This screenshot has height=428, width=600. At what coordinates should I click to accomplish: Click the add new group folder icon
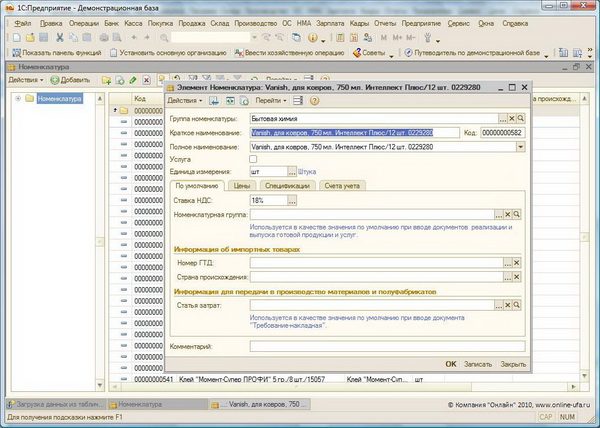pyautogui.click(x=106, y=80)
